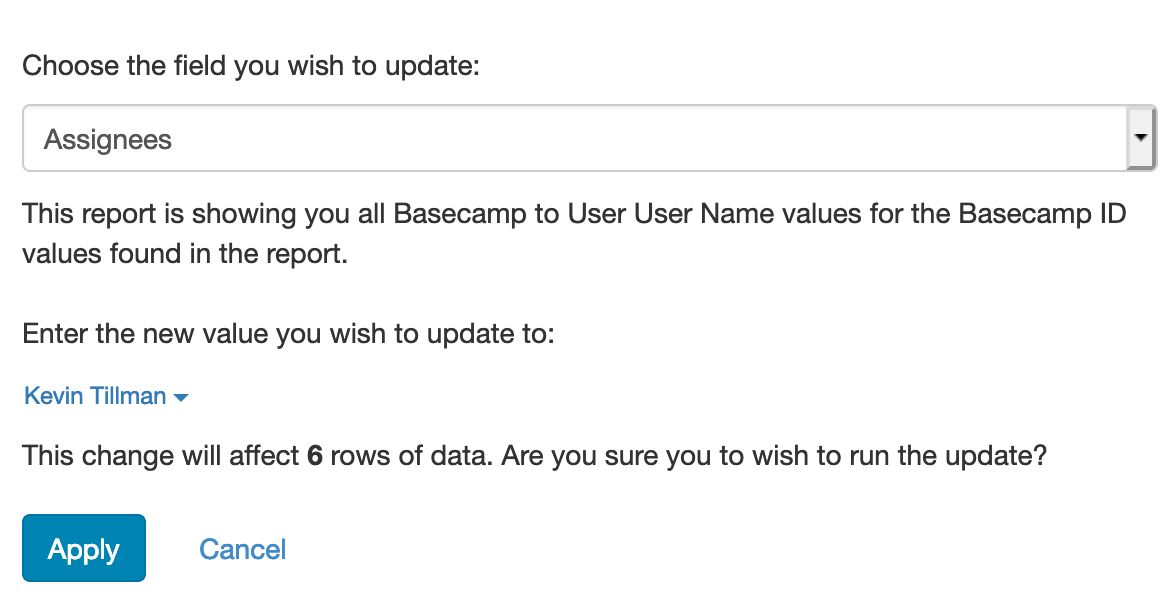The width and height of the screenshot is (1176, 598).
Task: Click the 'This change will affect' text
Action: click(160, 457)
